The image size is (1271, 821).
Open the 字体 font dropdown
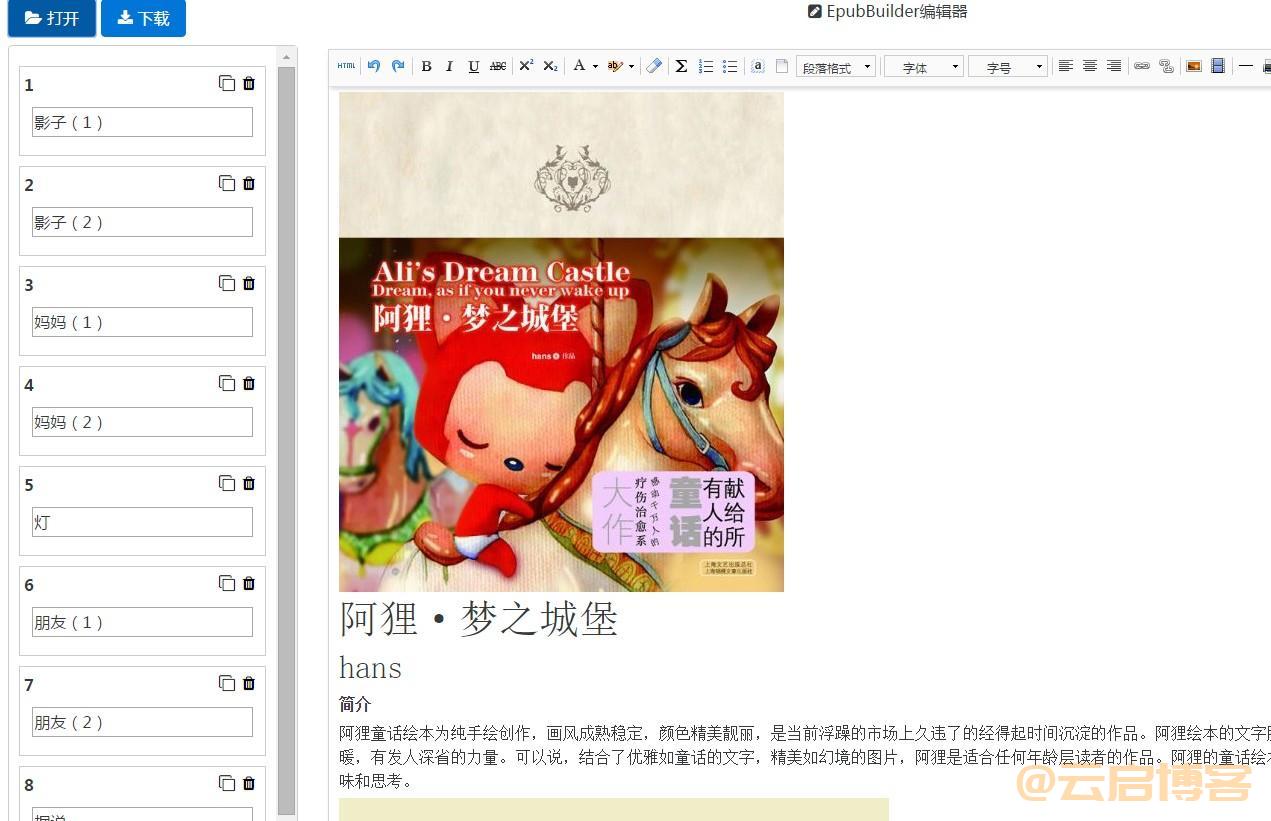[924, 67]
